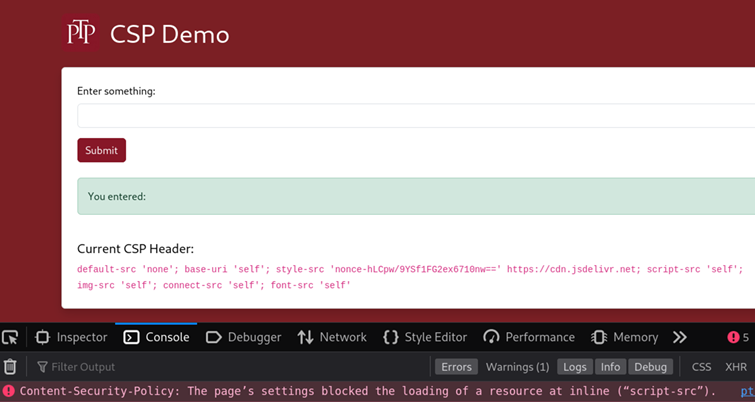The image size is (755, 402).
Task: Toggle the Warnings (1) filter
Action: click(517, 367)
